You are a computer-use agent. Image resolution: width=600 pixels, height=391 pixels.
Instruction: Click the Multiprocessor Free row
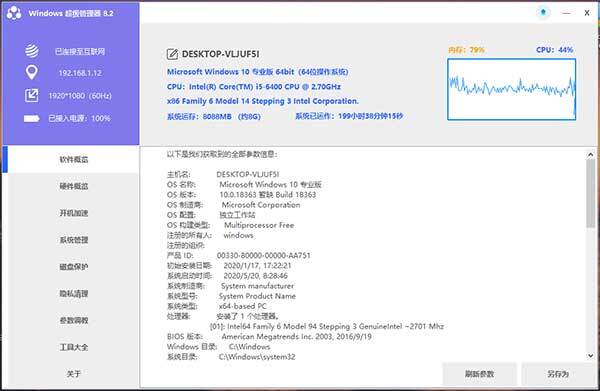pos(230,225)
